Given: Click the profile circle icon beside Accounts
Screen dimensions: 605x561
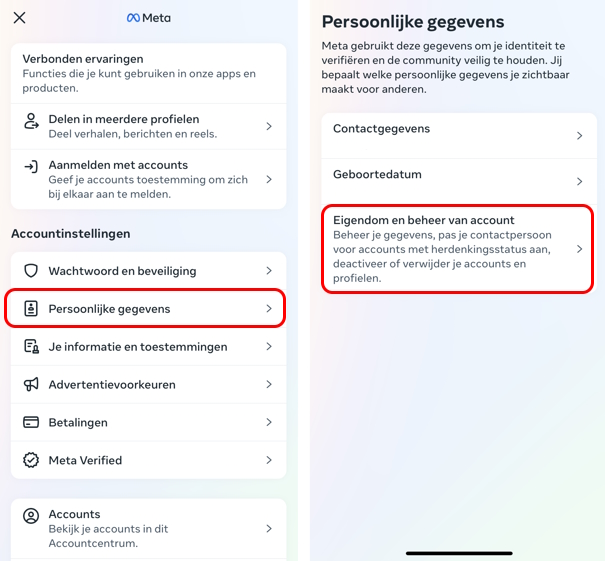Looking at the screenshot, I should pos(31,516).
